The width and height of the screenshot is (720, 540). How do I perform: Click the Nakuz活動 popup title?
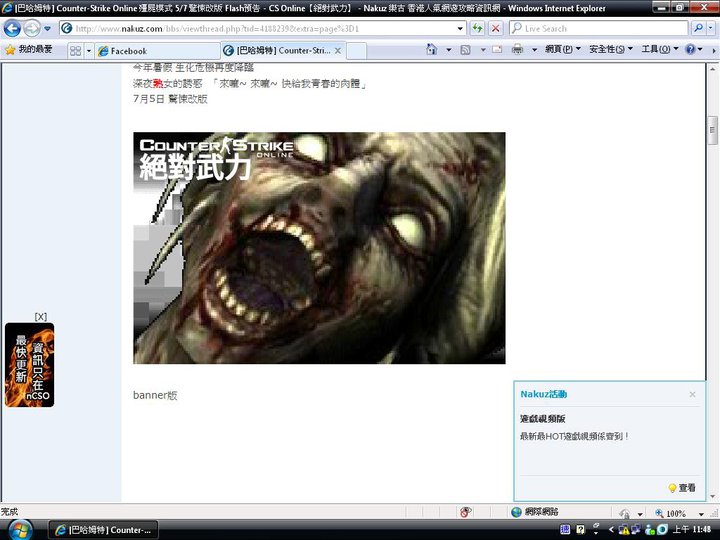tap(544, 394)
